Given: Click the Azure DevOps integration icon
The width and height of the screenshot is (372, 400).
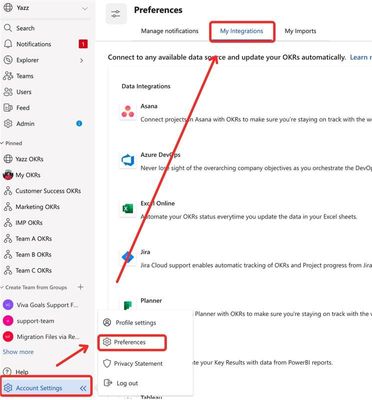Looking at the screenshot, I should (x=128, y=160).
